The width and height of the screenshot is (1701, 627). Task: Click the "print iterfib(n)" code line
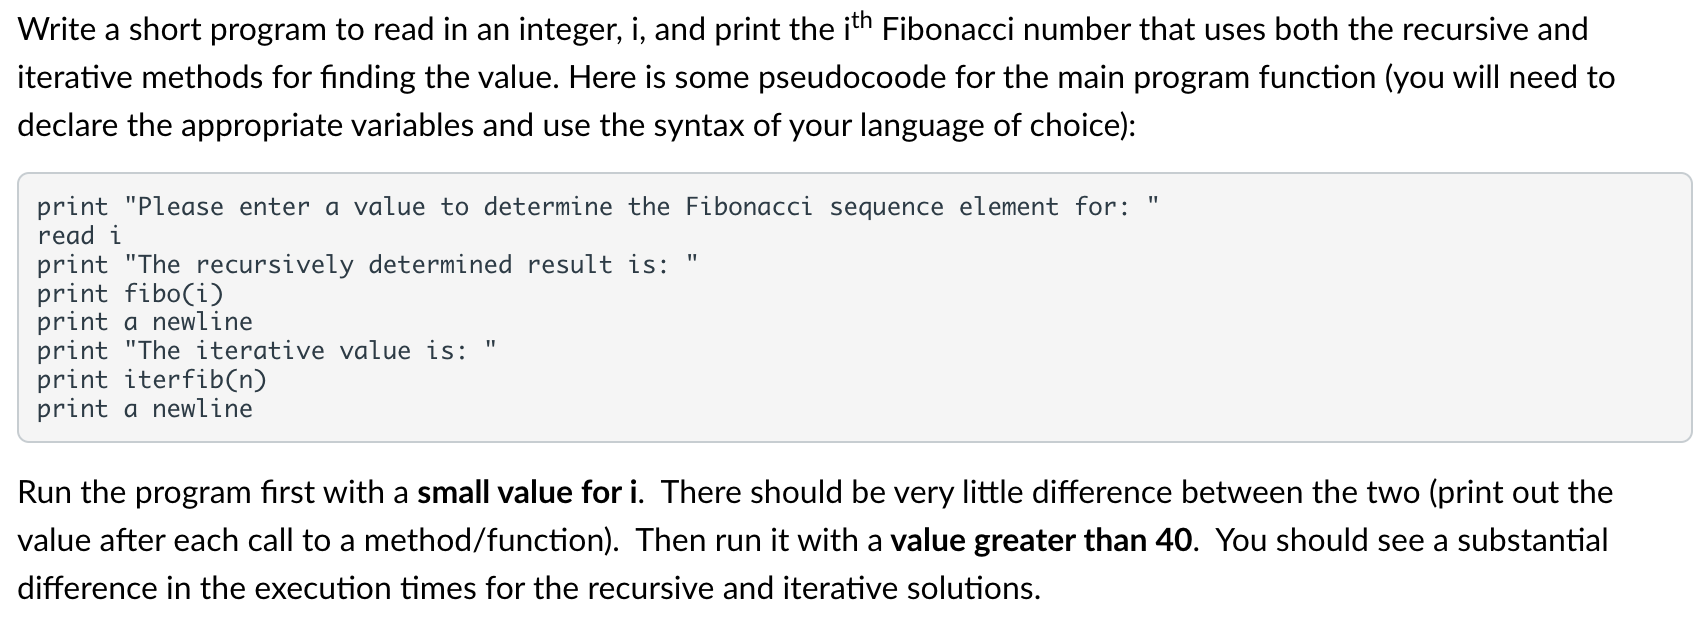pos(152,380)
